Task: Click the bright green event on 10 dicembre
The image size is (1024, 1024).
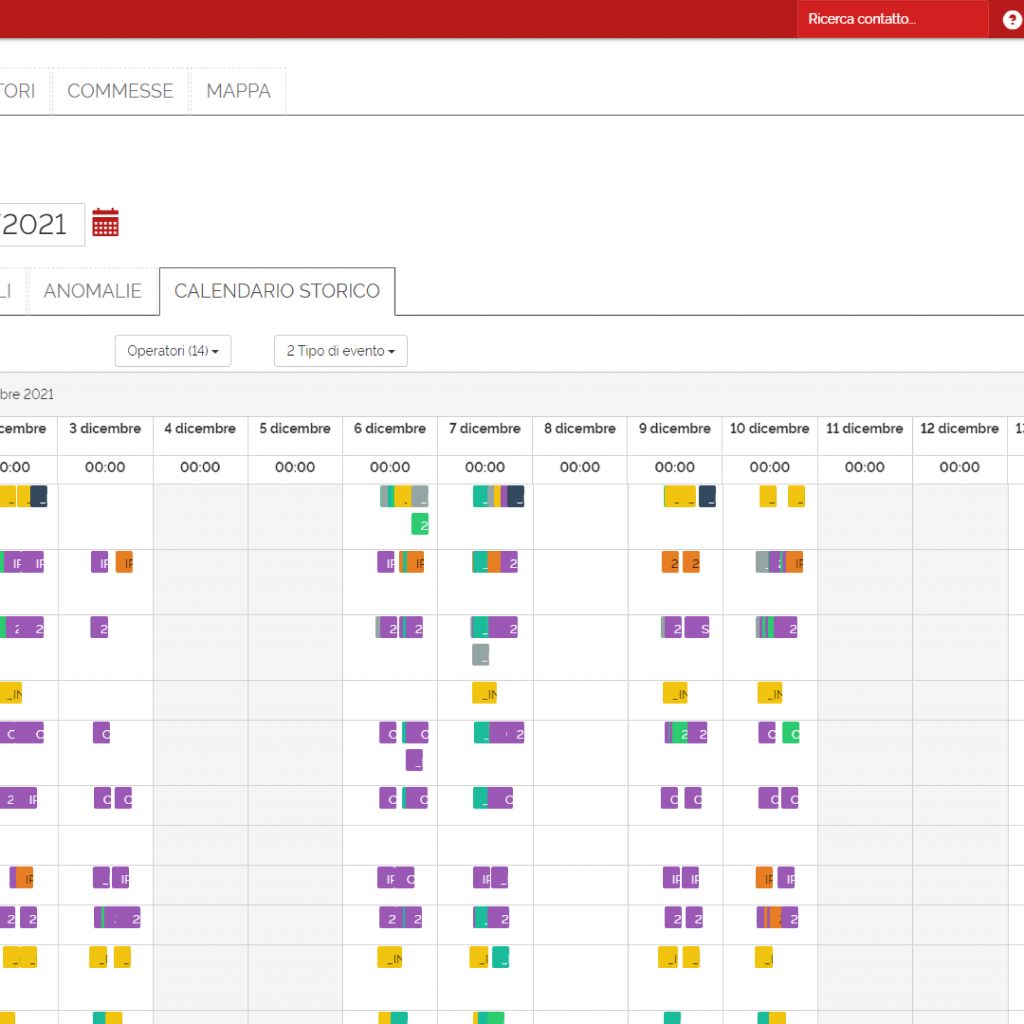Action: click(x=791, y=732)
